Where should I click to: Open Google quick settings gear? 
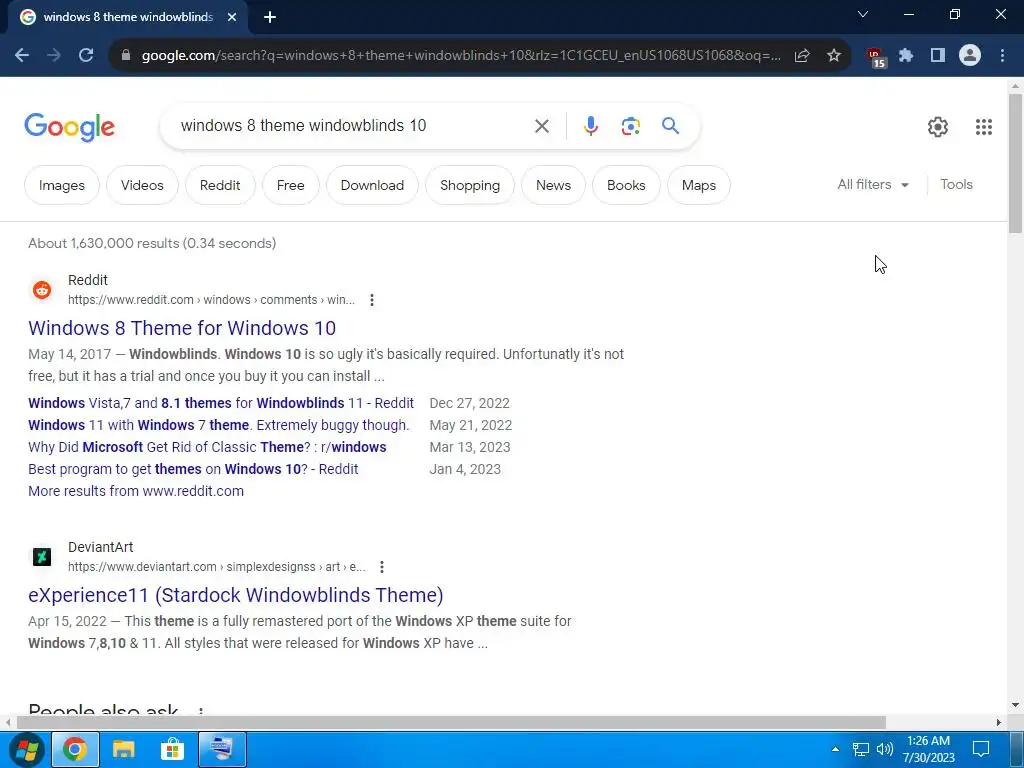point(938,127)
